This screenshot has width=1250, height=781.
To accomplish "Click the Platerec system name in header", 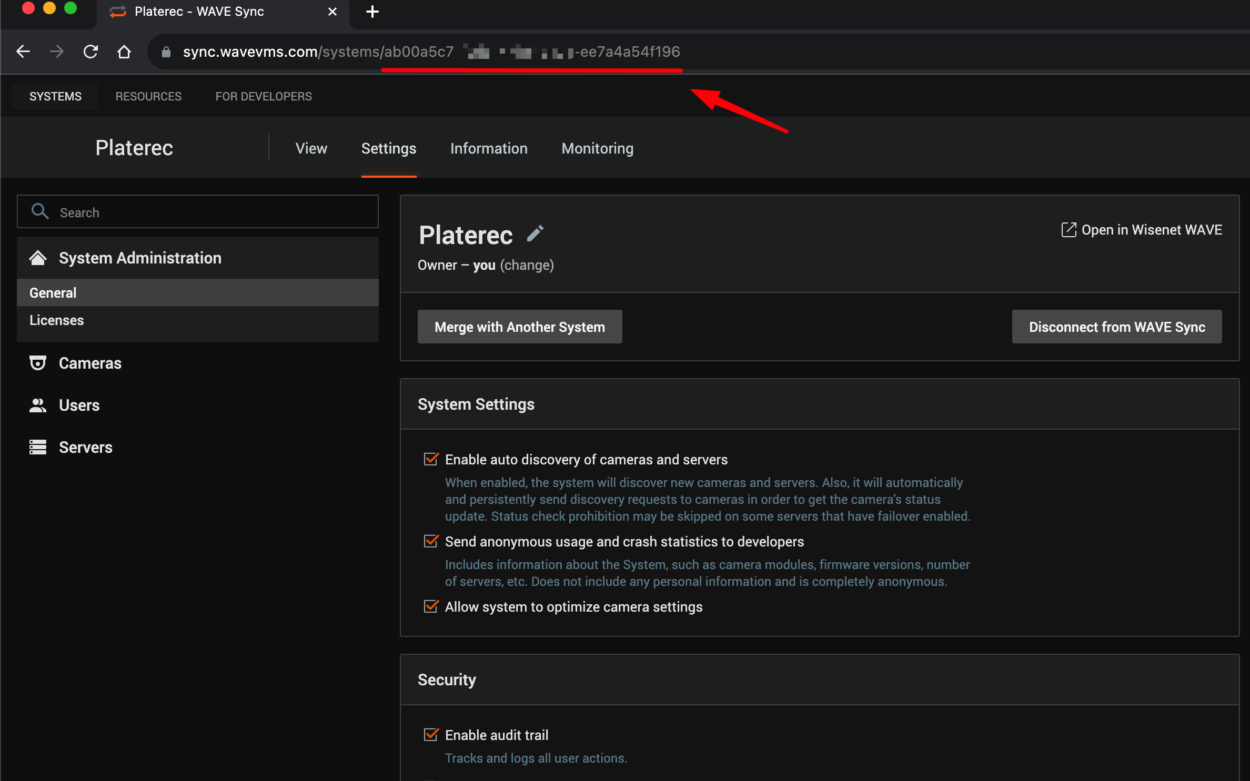I will (134, 148).
